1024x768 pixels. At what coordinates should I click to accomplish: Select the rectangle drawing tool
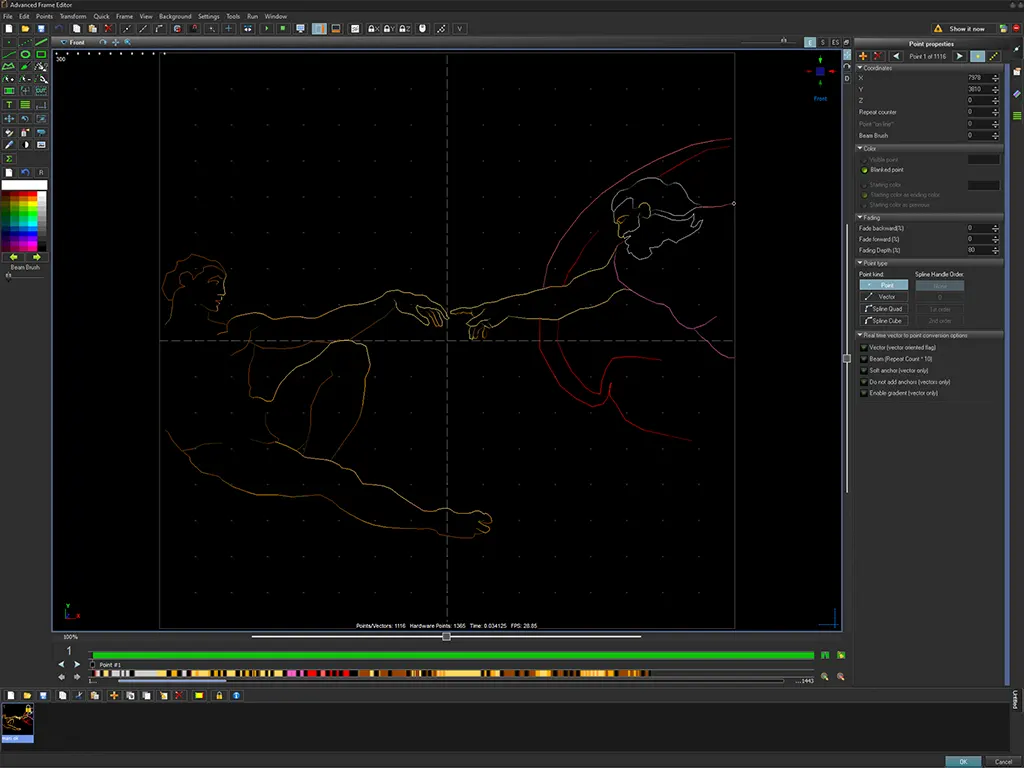tap(41, 54)
